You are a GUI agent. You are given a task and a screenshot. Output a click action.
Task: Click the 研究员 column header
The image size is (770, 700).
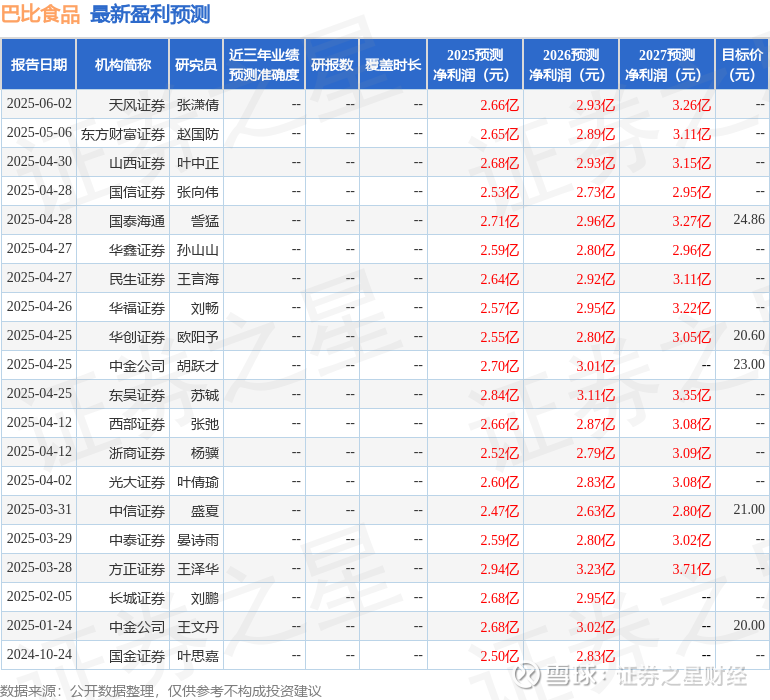click(x=196, y=65)
